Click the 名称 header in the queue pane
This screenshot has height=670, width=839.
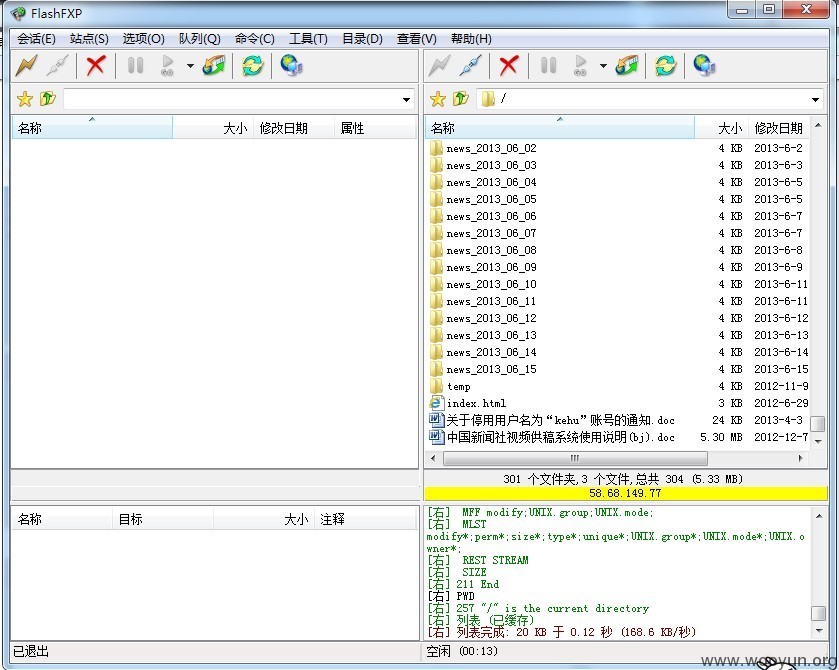tap(62, 519)
